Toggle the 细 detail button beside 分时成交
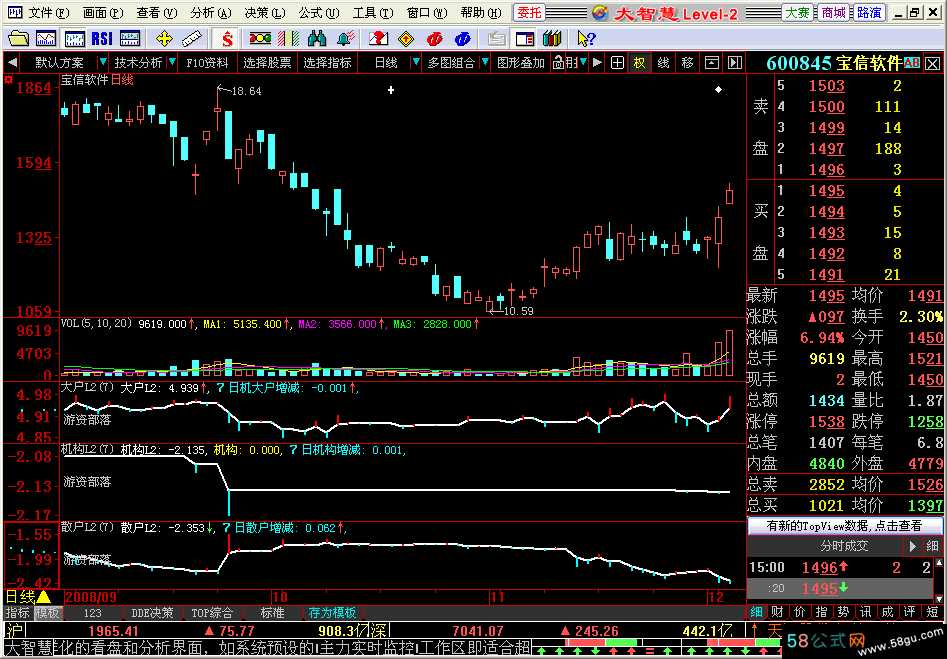947x659 pixels. (x=933, y=546)
